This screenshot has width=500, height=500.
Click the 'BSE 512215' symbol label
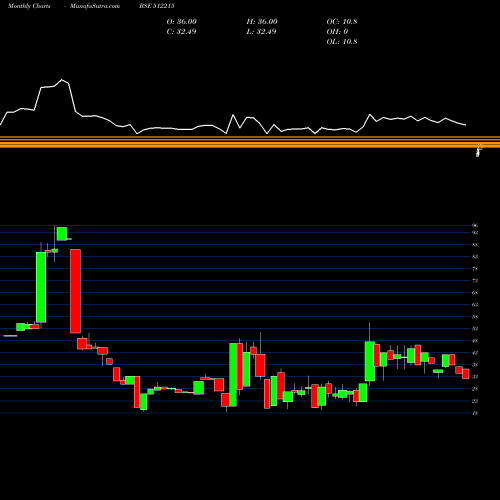pyautogui.click(x=157, y=6)
